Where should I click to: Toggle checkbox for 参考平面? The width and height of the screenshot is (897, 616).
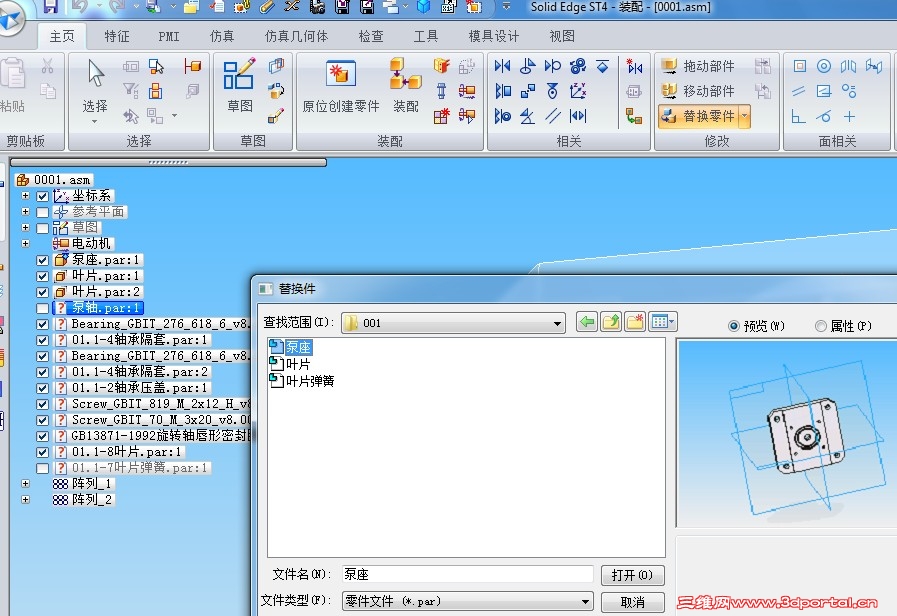[42, 212]
